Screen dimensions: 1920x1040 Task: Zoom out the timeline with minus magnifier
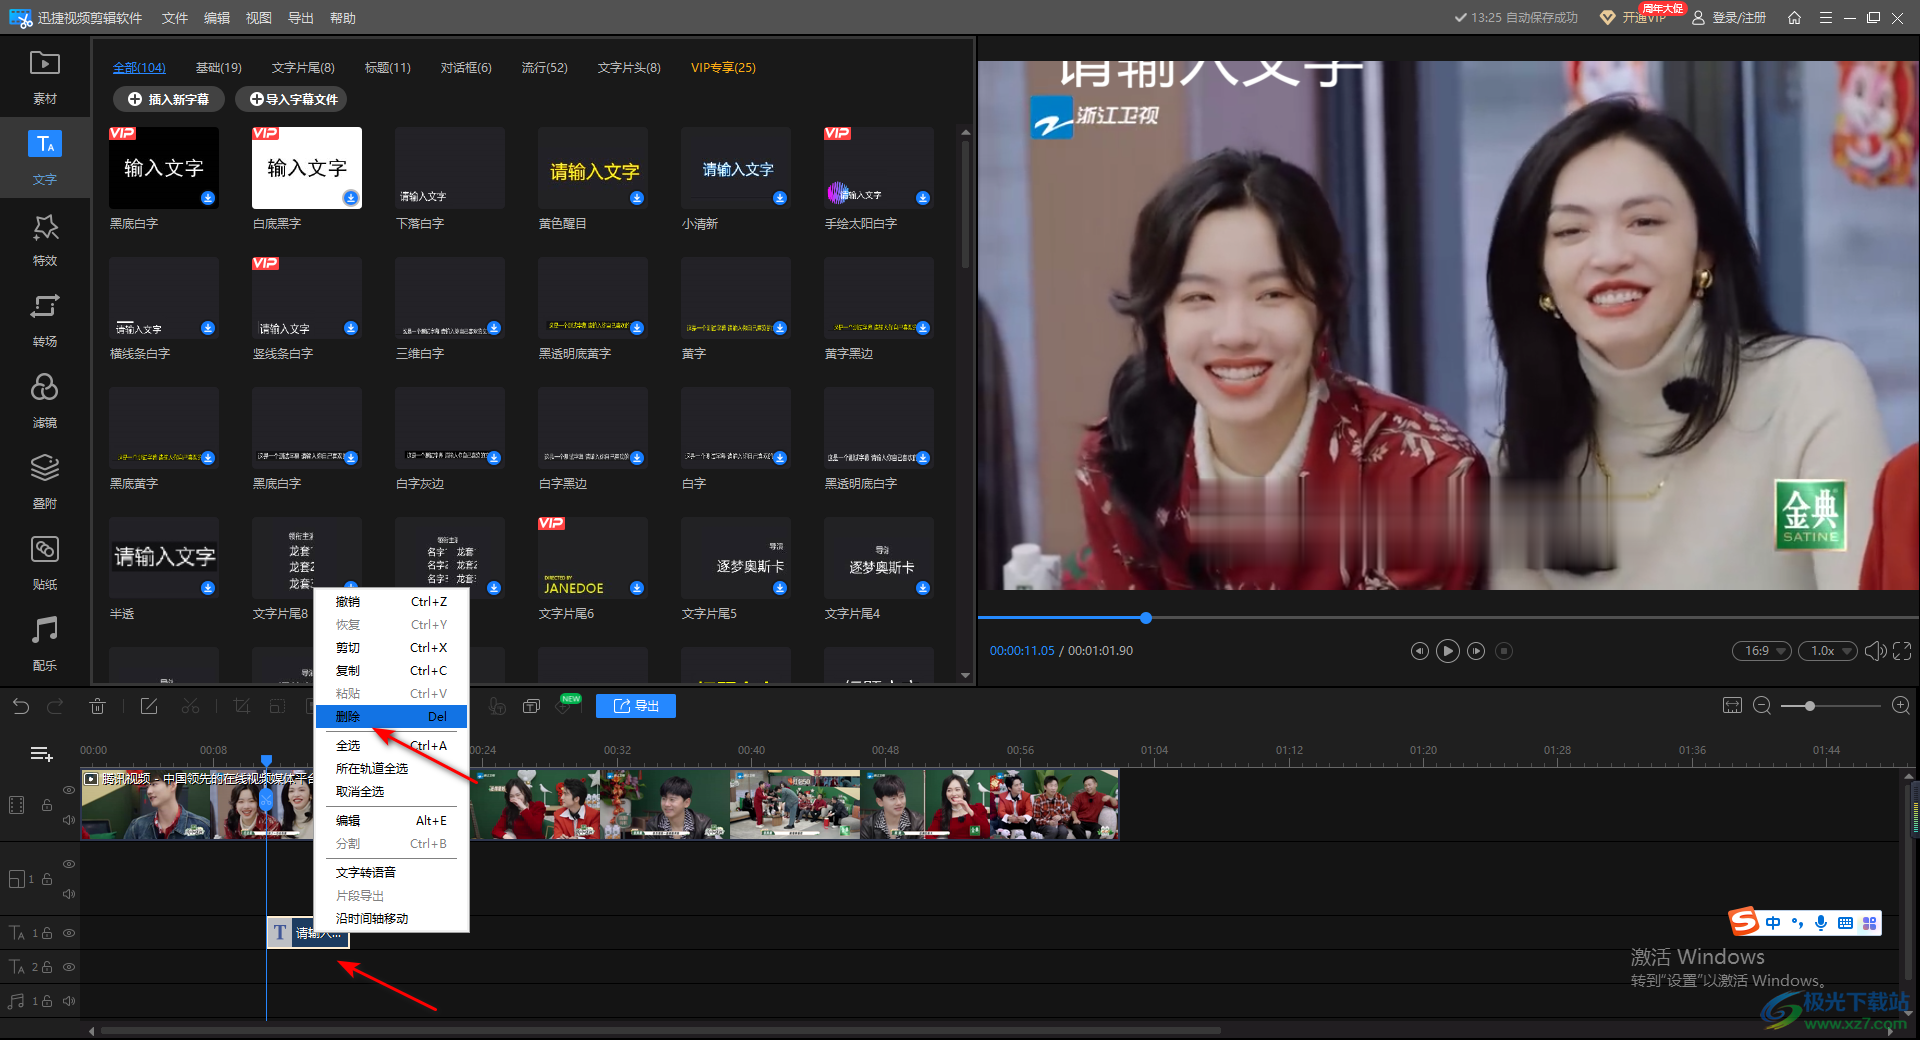(x=1762, y=706)
